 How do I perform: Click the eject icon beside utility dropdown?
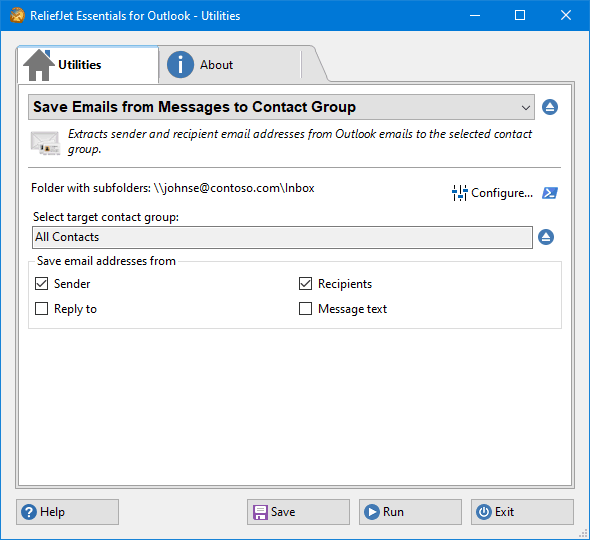550,107
